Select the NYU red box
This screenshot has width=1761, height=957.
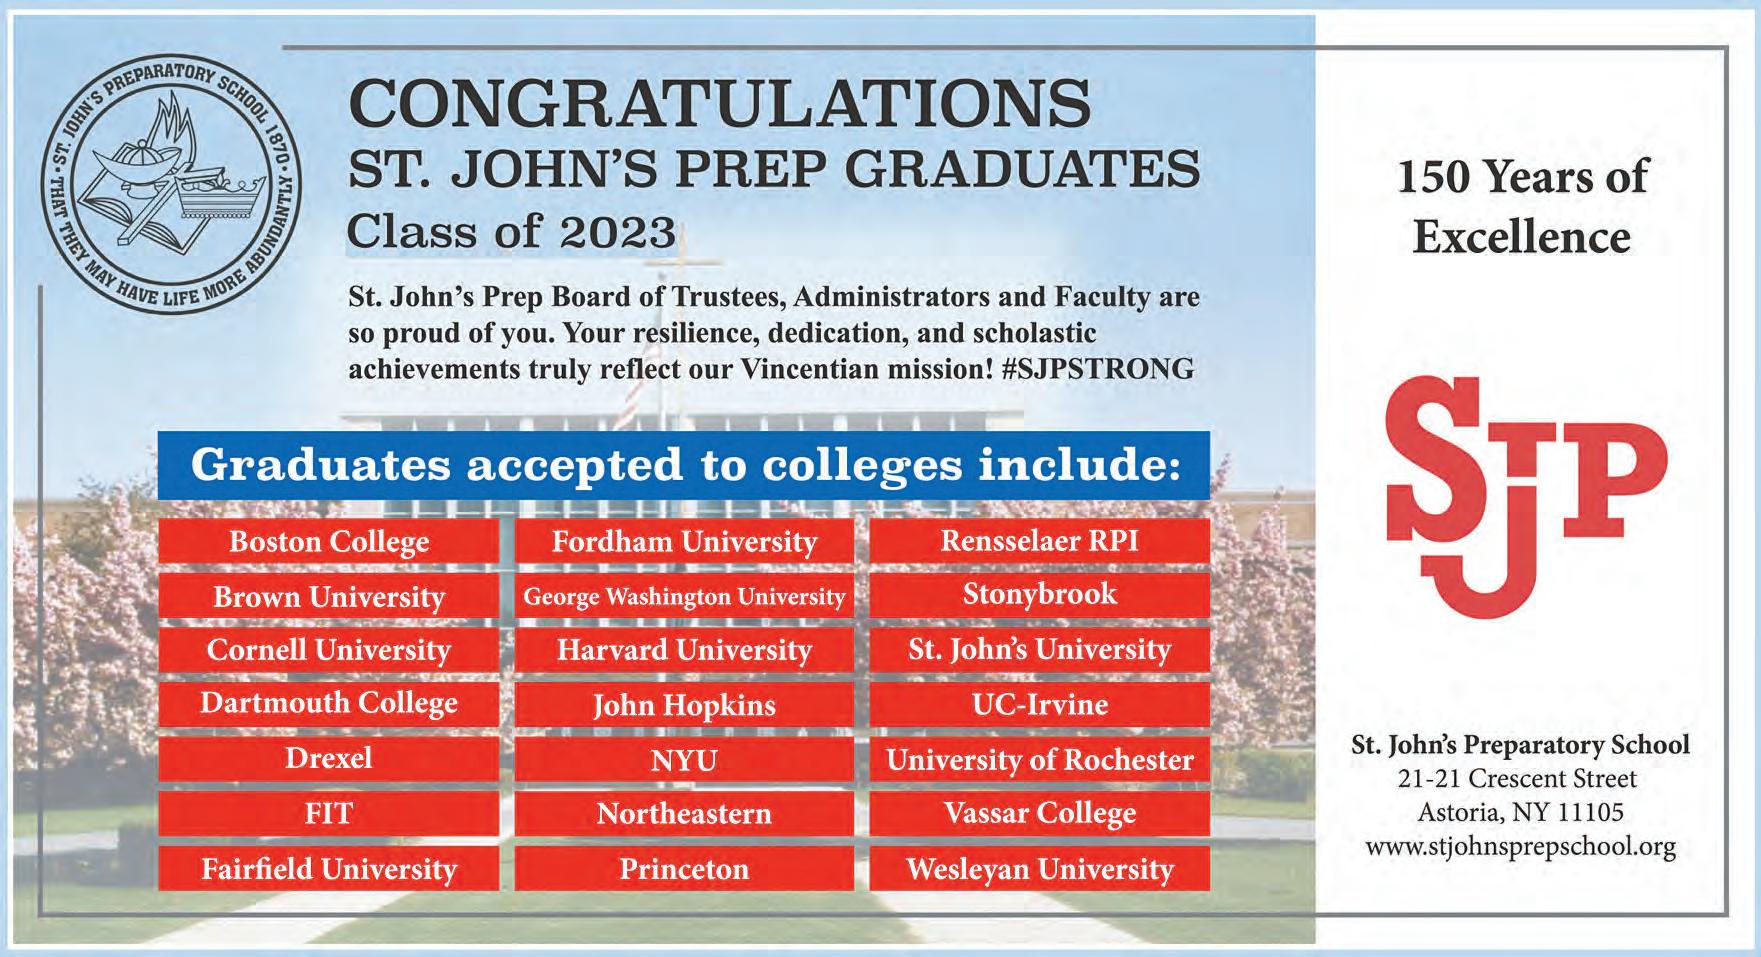point(684,760)
